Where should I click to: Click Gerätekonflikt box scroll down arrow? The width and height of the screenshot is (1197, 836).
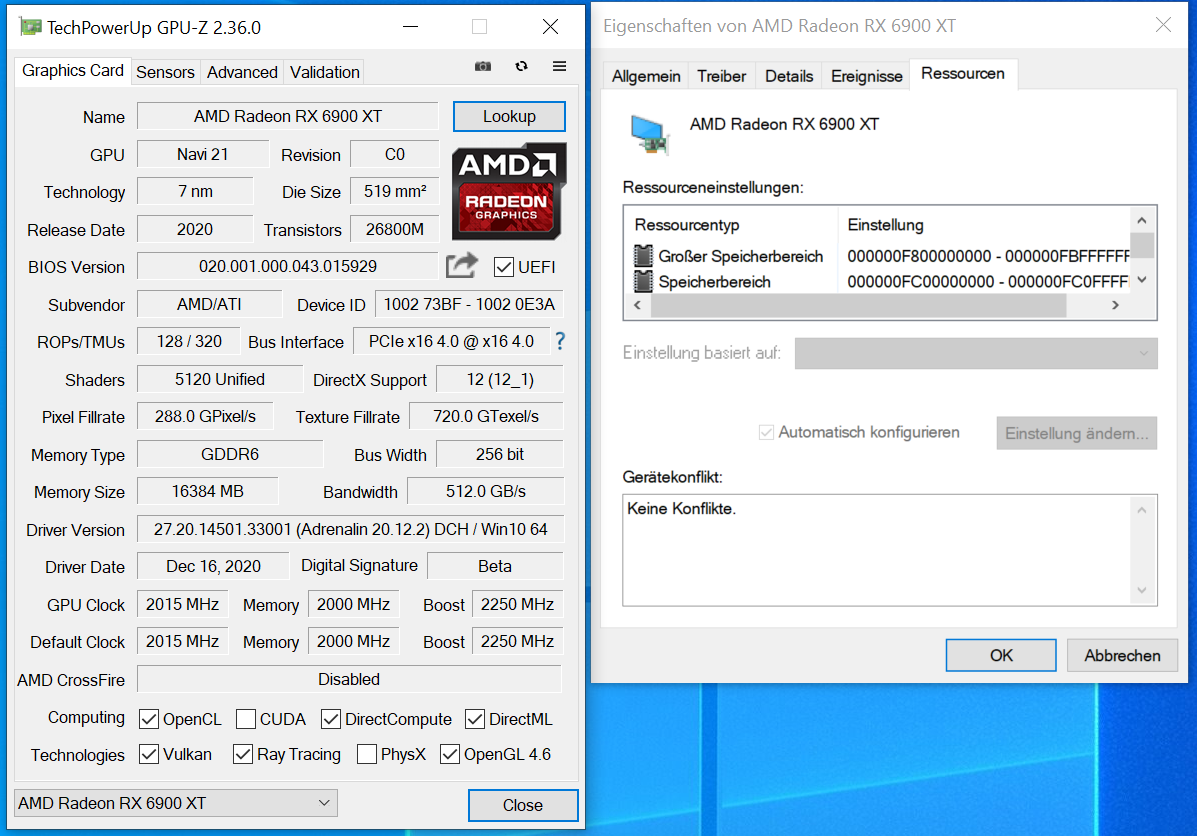coord(1142,590)
